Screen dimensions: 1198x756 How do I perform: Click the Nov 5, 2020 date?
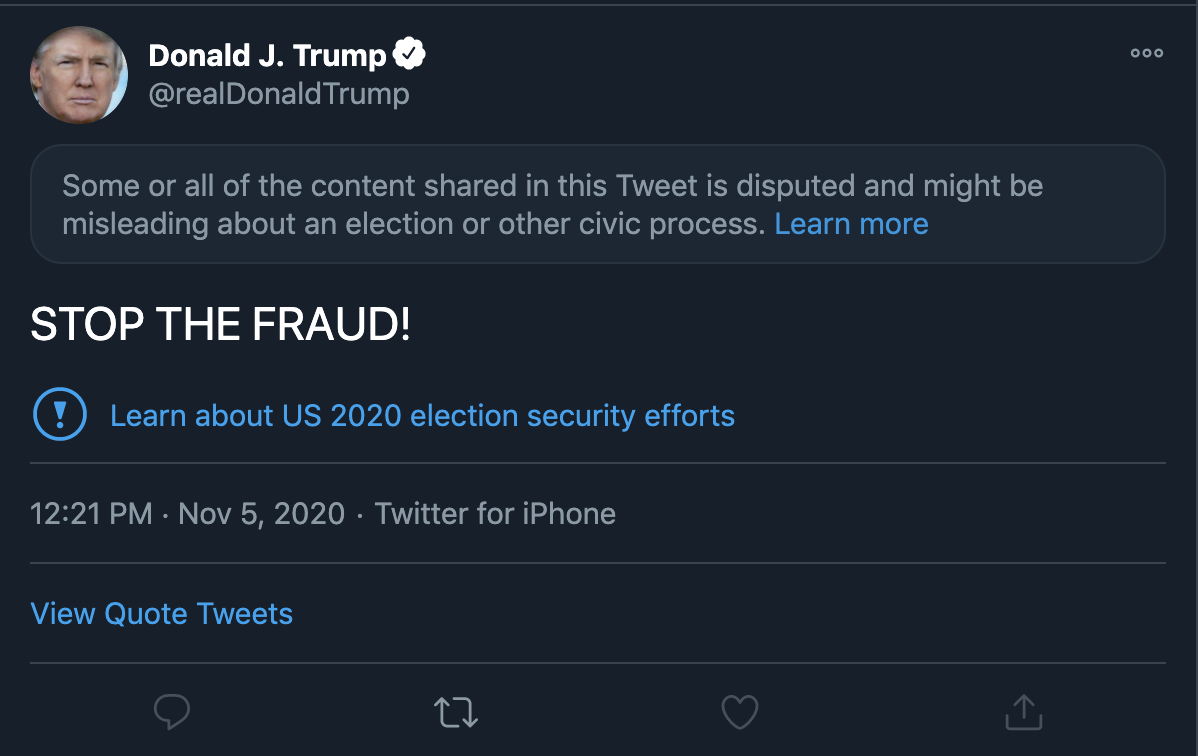tap(261, 514)
